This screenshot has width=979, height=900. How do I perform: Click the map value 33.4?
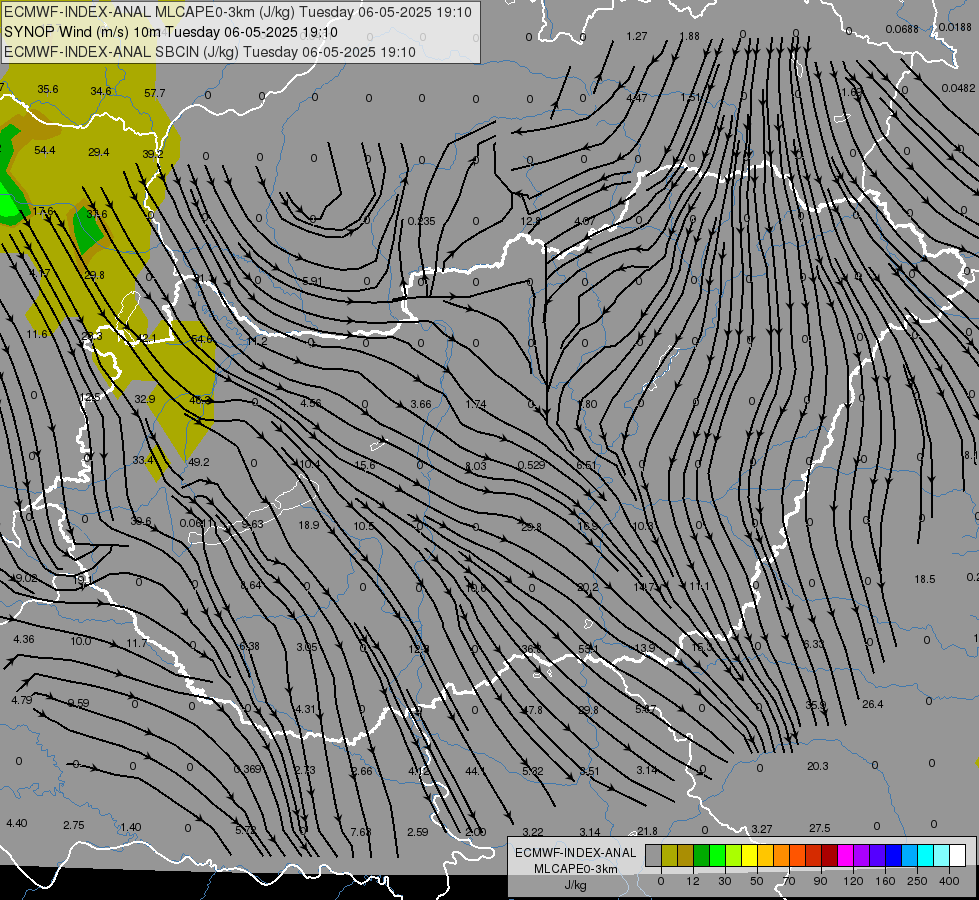[x=143, y=460]
